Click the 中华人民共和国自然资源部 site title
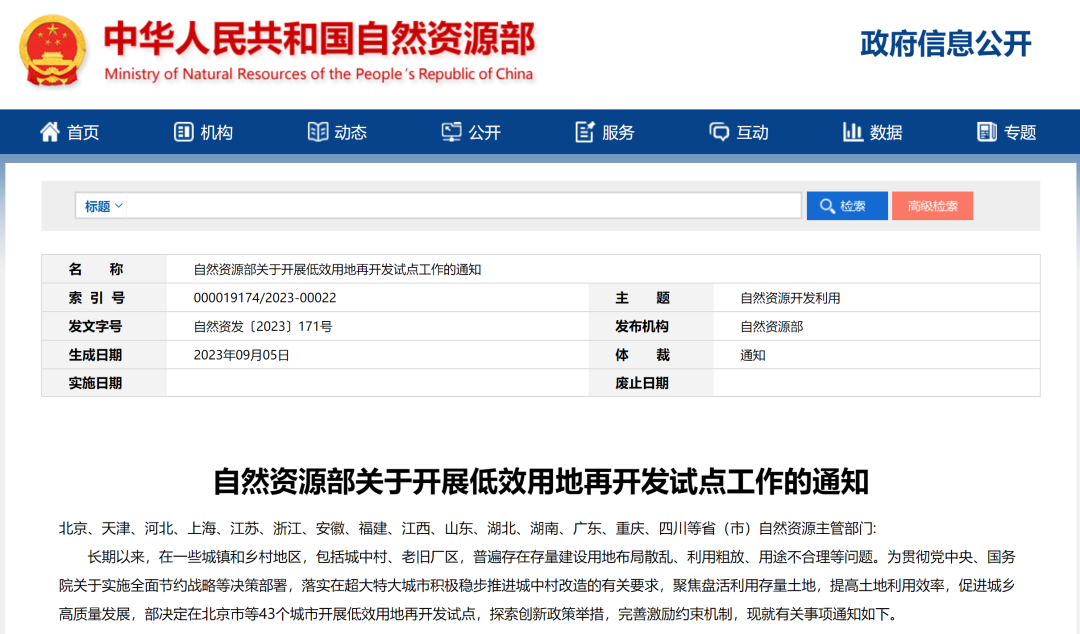 (x=319, y=40)
